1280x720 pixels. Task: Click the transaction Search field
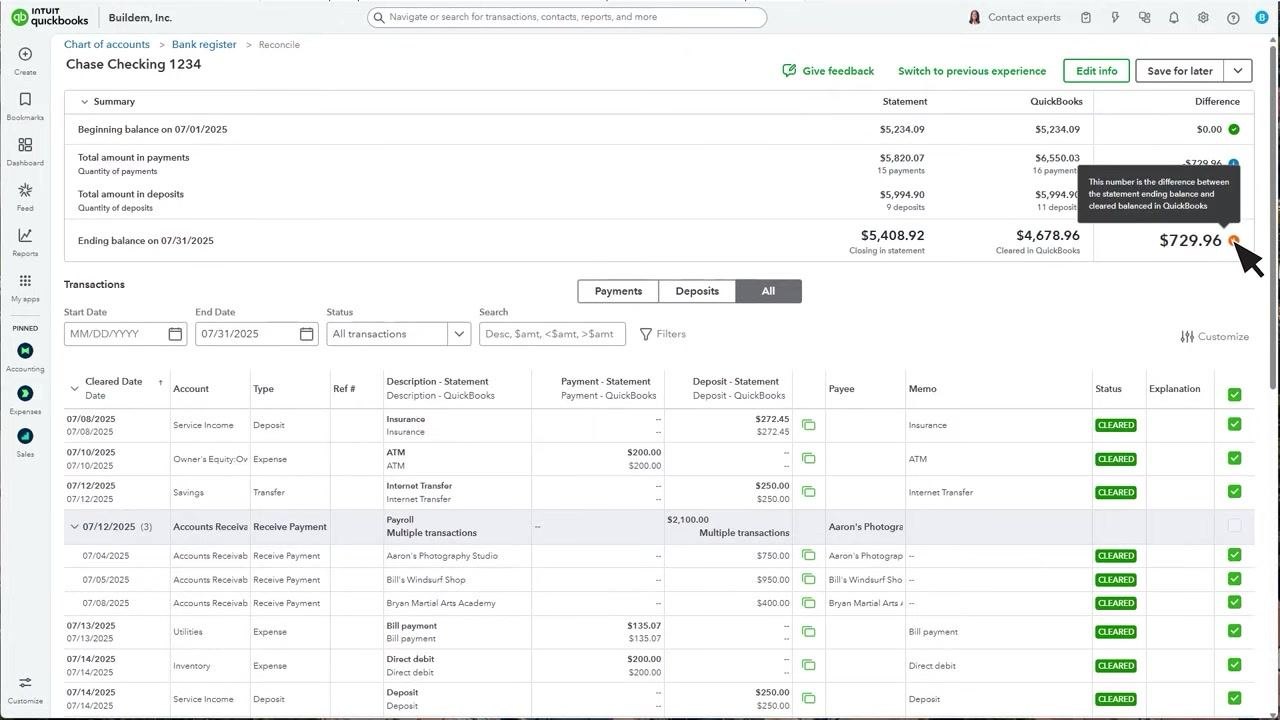click(x=553, y=334)
